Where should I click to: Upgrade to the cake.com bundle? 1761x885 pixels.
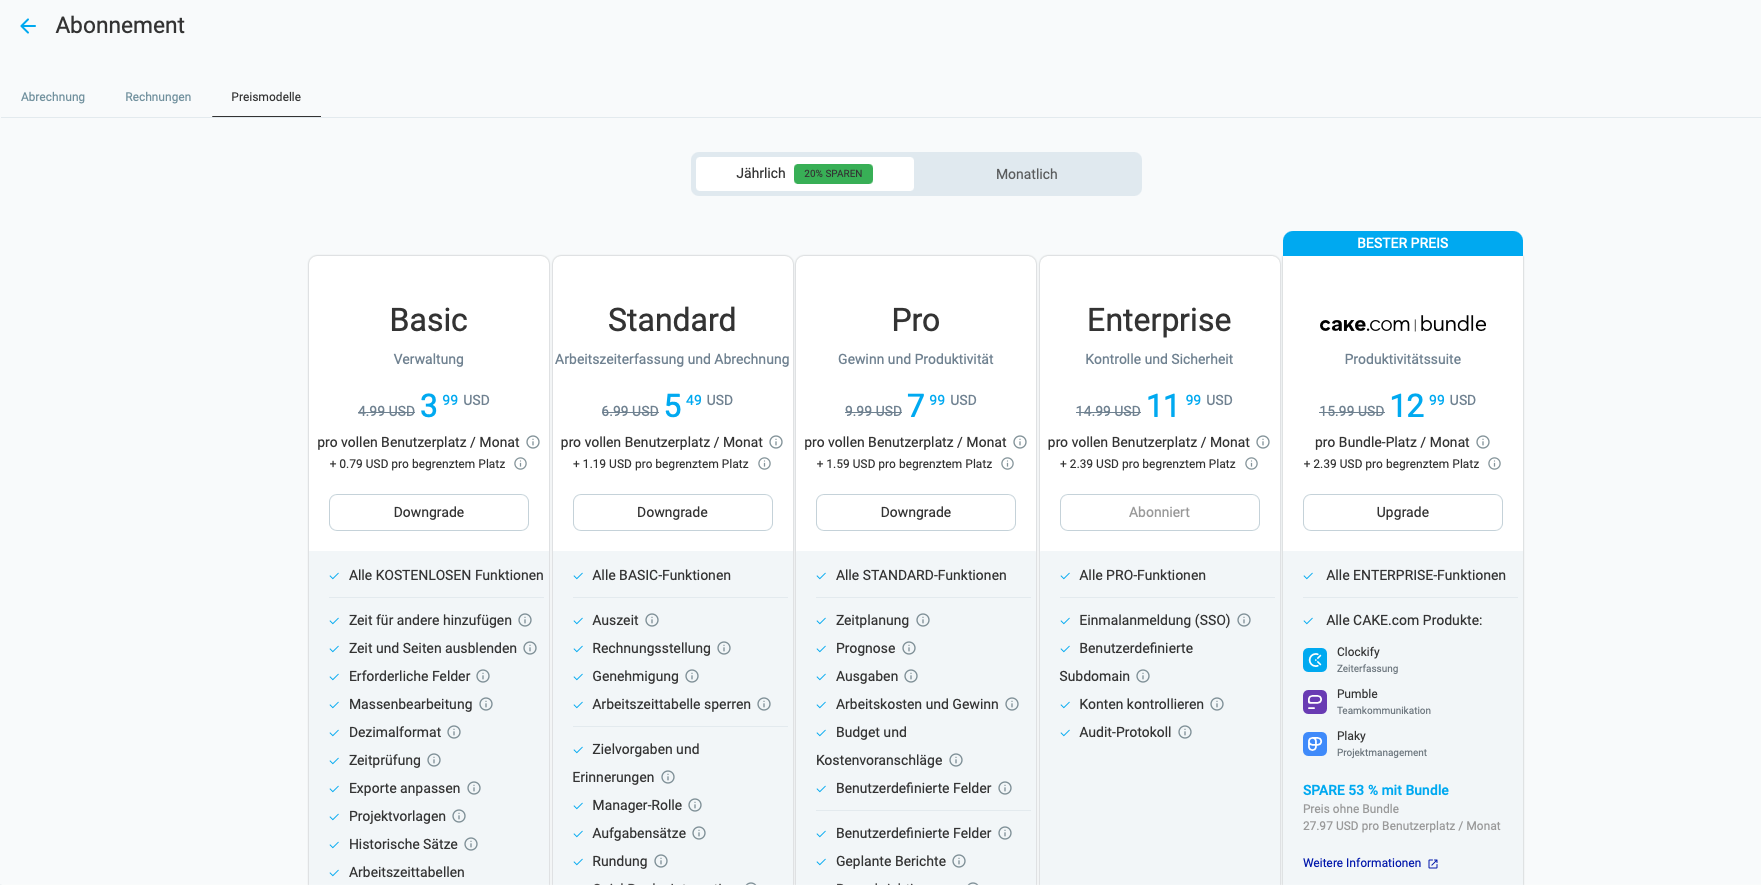coord(1403,512)
